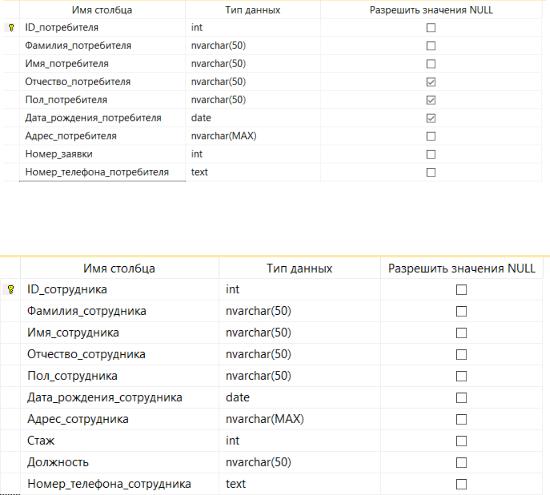
Task: Uncheck Allow NULL for Пол_потребителя
Action: point(431,100)
